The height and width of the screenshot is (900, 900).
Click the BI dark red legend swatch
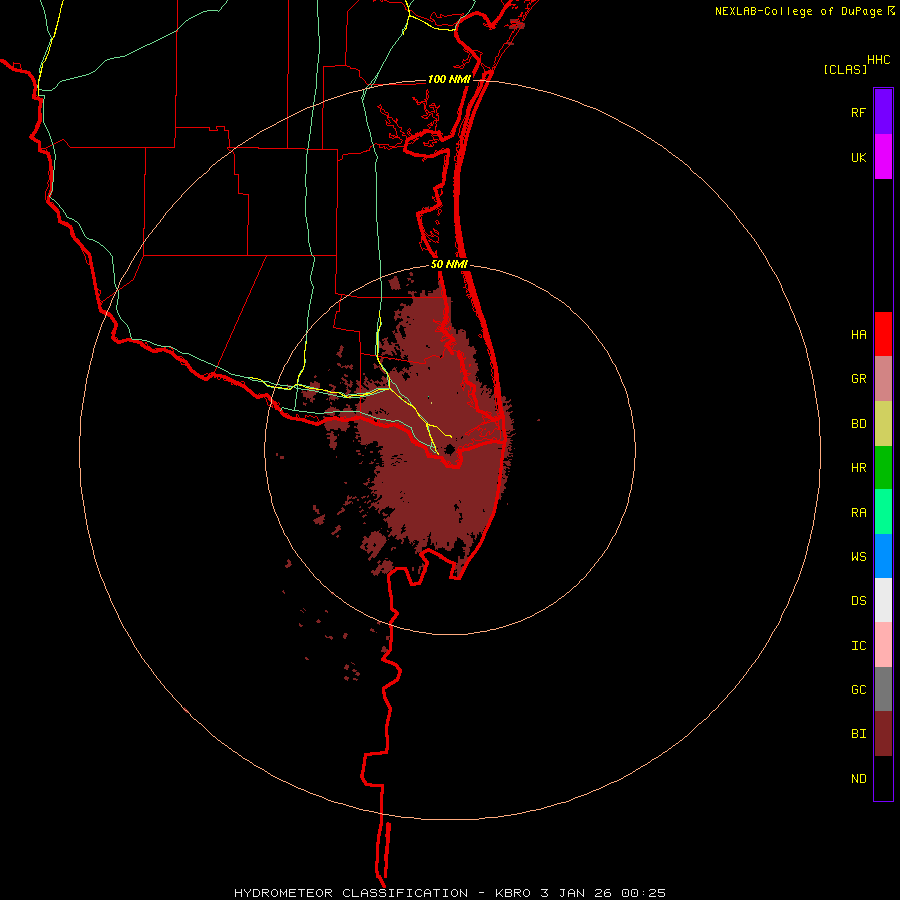click(x=883, y=734)
